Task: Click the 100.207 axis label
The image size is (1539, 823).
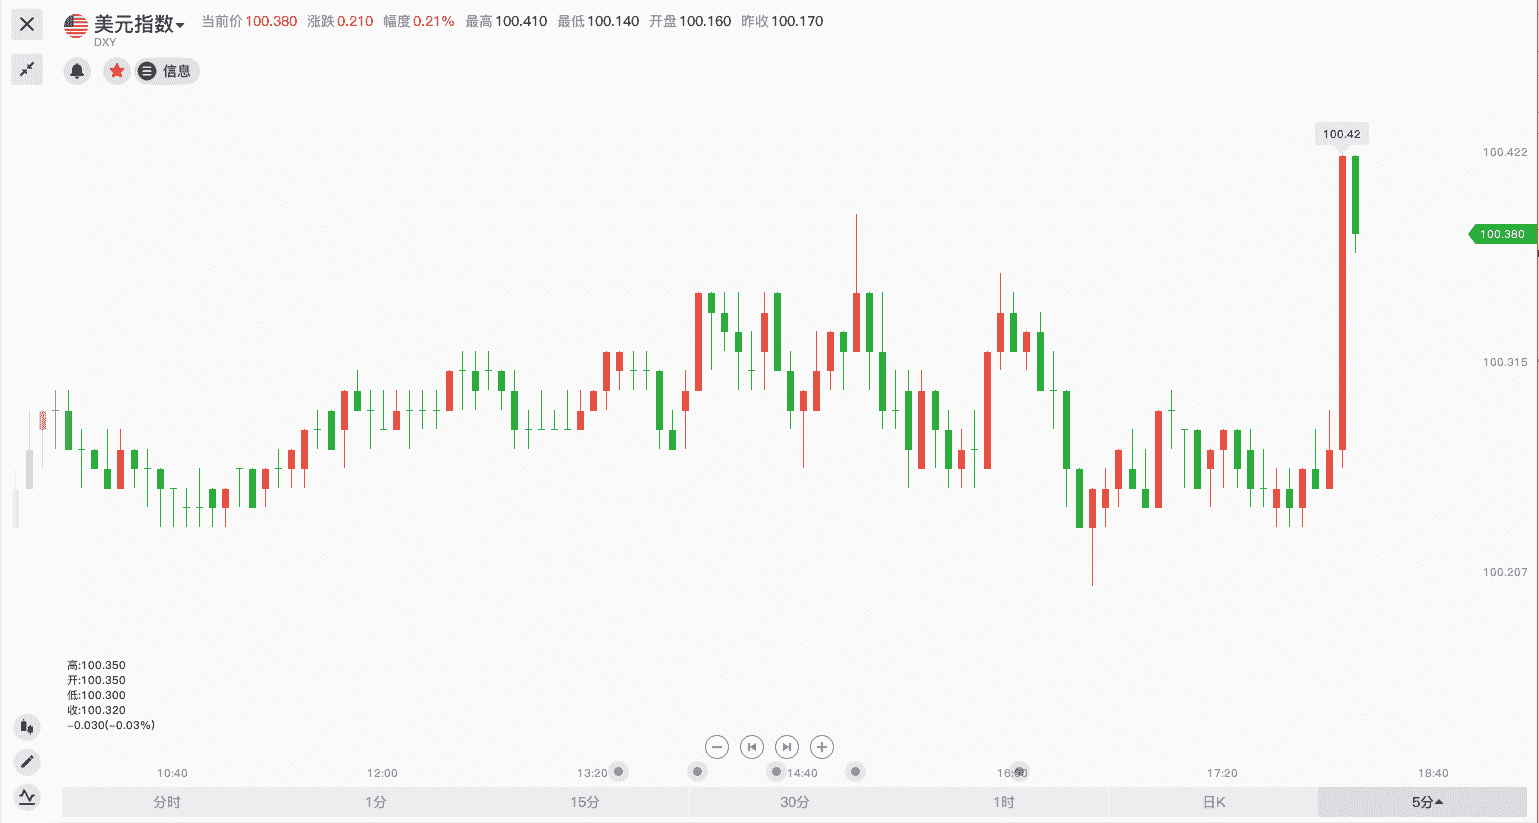Action: coord(1505,572)
